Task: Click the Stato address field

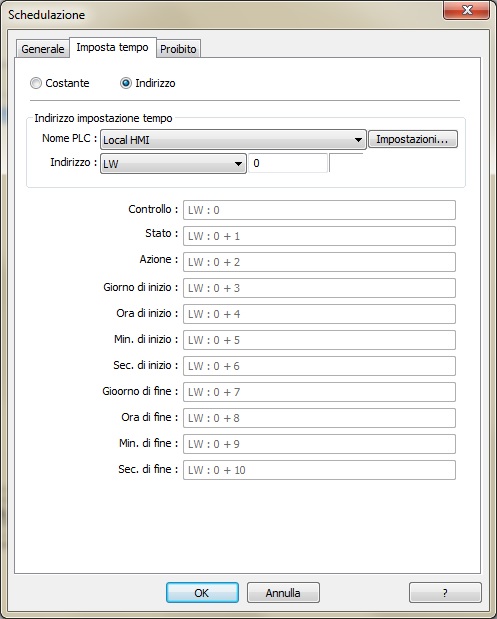Action: coord(319,236)
